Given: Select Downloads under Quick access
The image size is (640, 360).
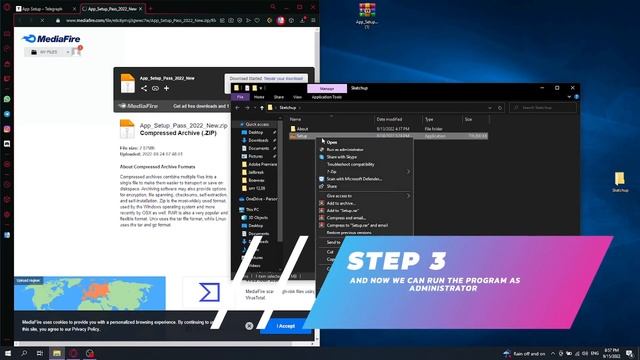Looking at the screenshot, I should coord(258,140).
